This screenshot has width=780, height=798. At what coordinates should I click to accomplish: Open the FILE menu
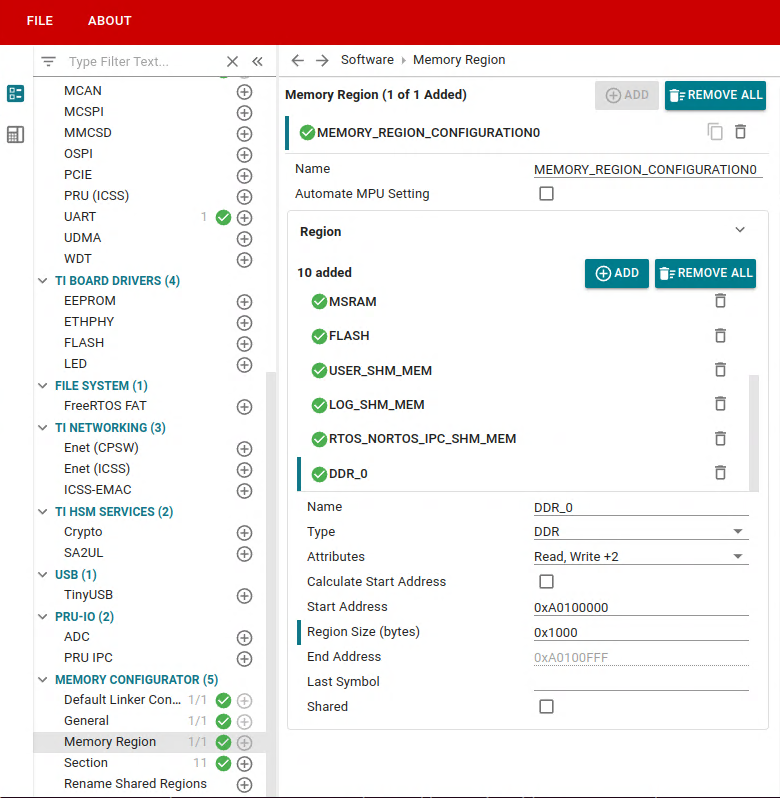point(40,21)
